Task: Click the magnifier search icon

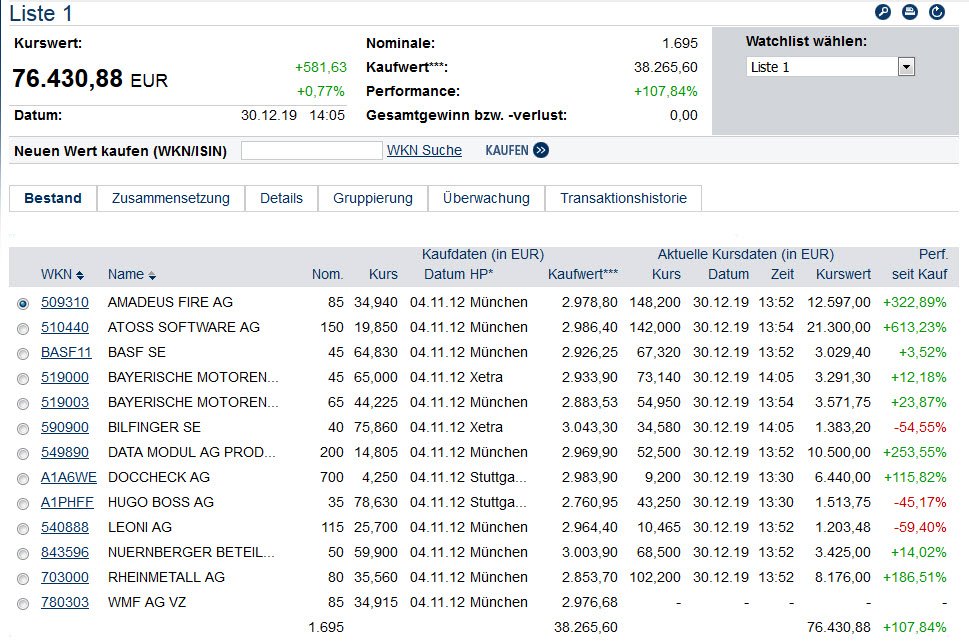Action: click(x=882, y=12)
